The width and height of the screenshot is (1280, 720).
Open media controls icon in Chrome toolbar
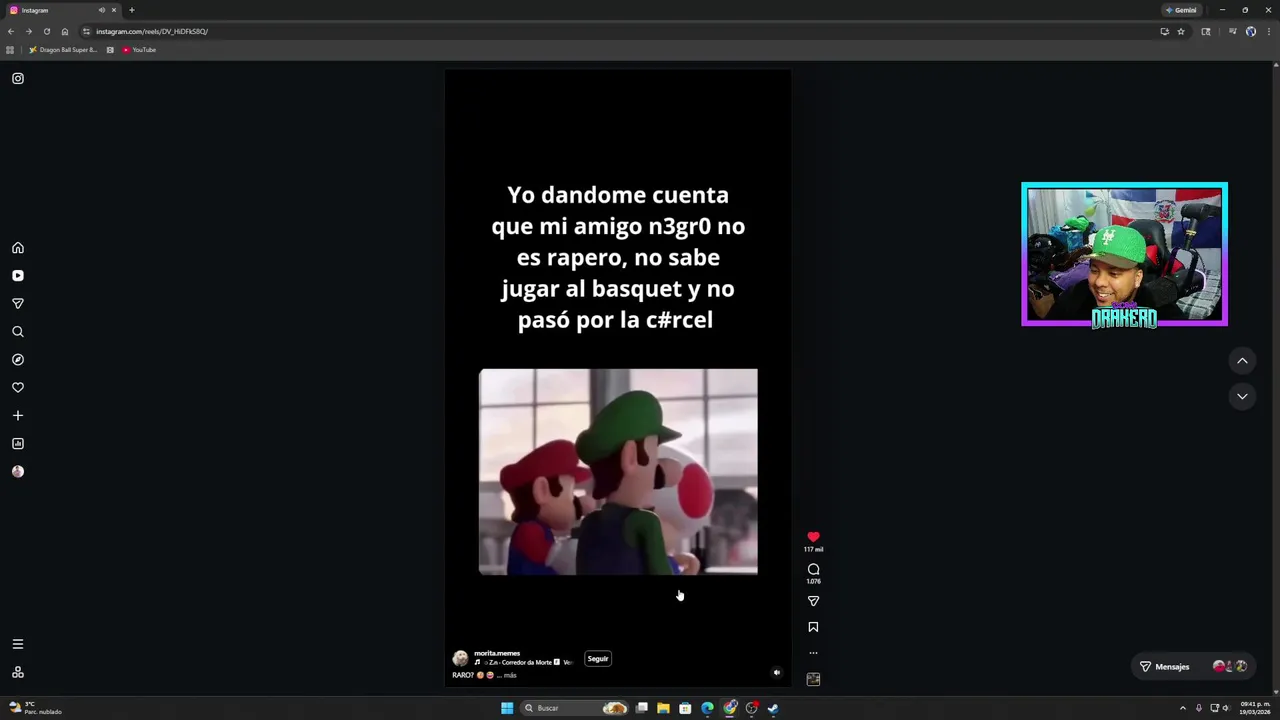[1232, 31]
